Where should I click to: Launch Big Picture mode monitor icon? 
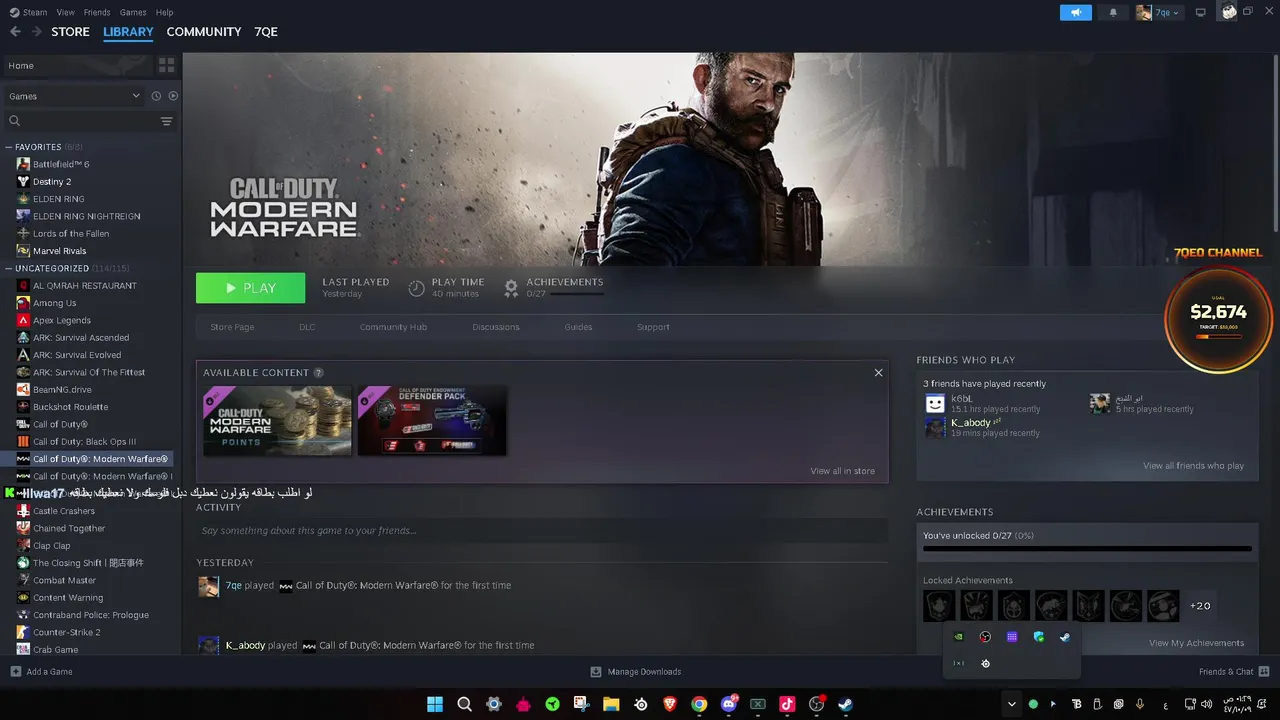[1201, 12]
